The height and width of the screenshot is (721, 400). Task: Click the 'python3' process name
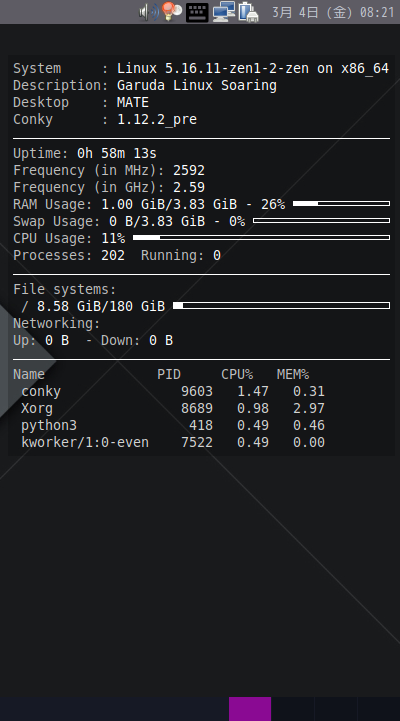[49, 425]
